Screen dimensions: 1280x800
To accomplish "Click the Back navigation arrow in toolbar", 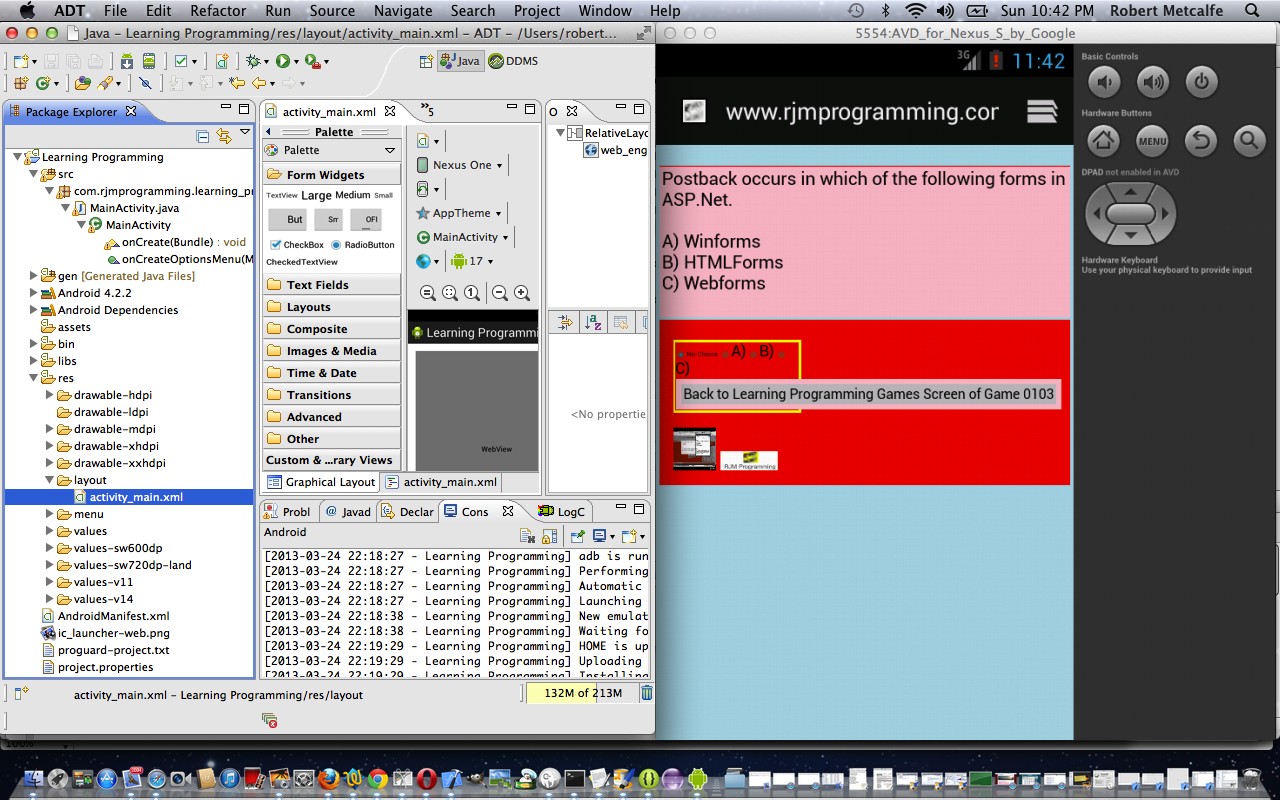I will pyautogui.click(x=258, y=84).
